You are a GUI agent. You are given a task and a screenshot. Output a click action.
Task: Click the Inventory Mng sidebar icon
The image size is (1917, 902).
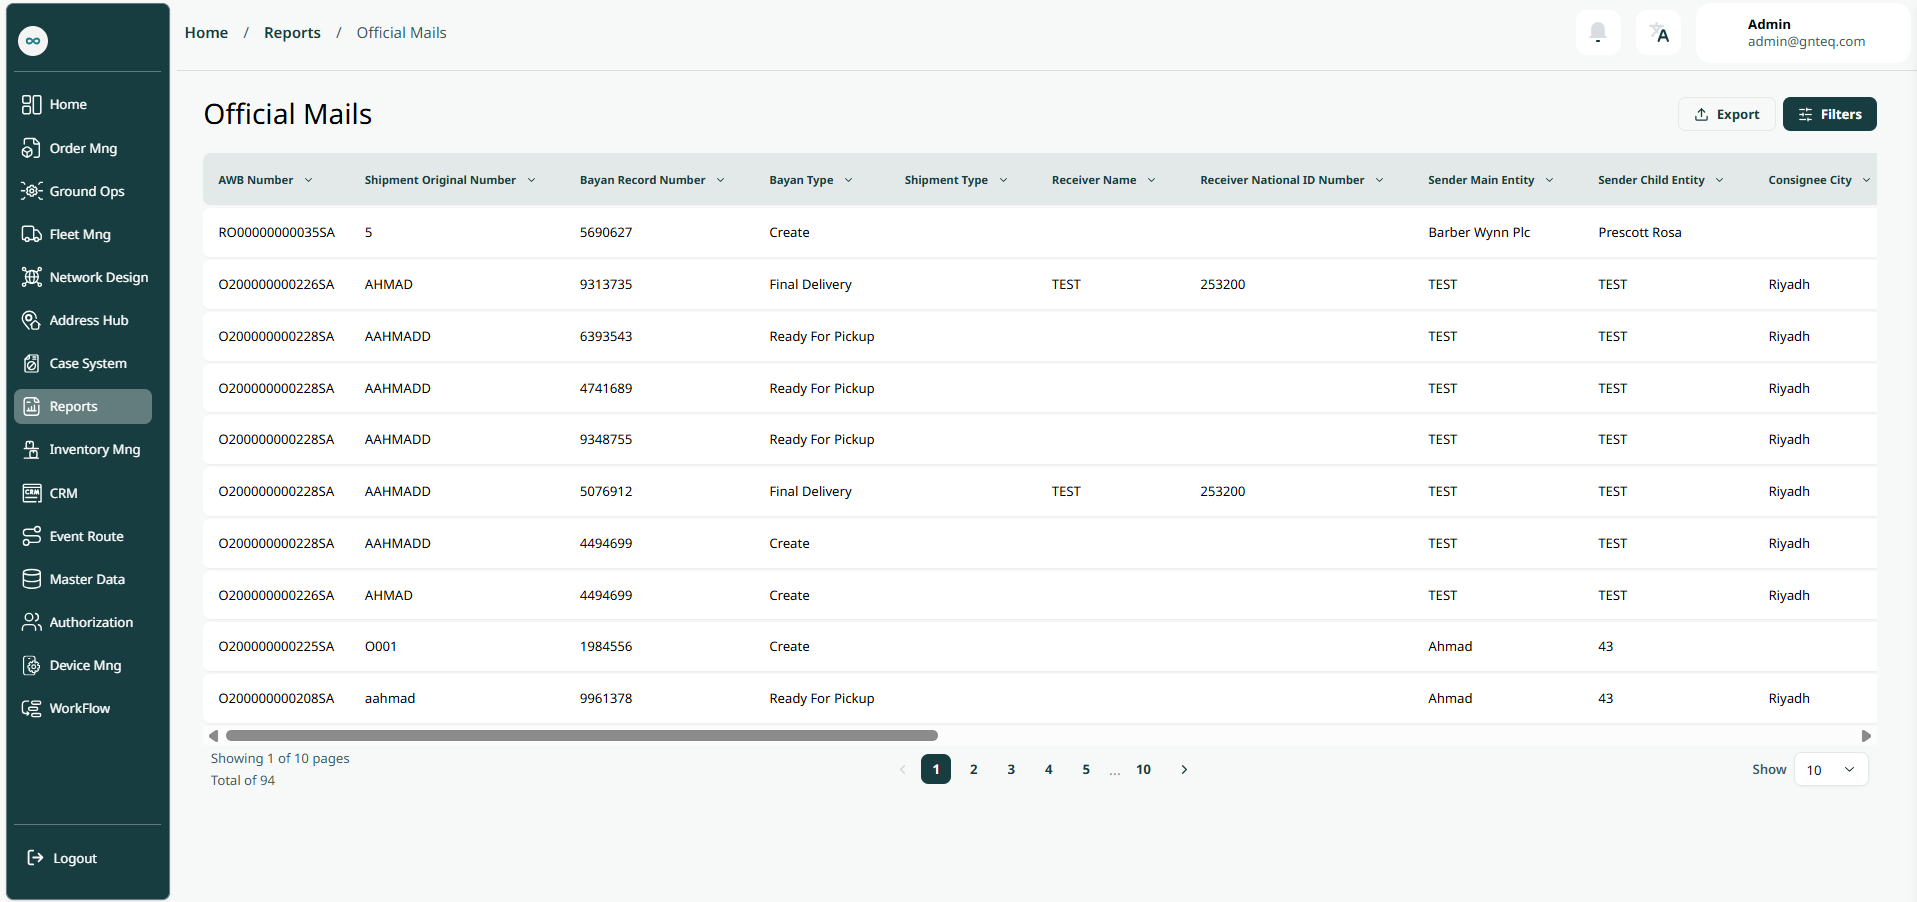point(32,450)
